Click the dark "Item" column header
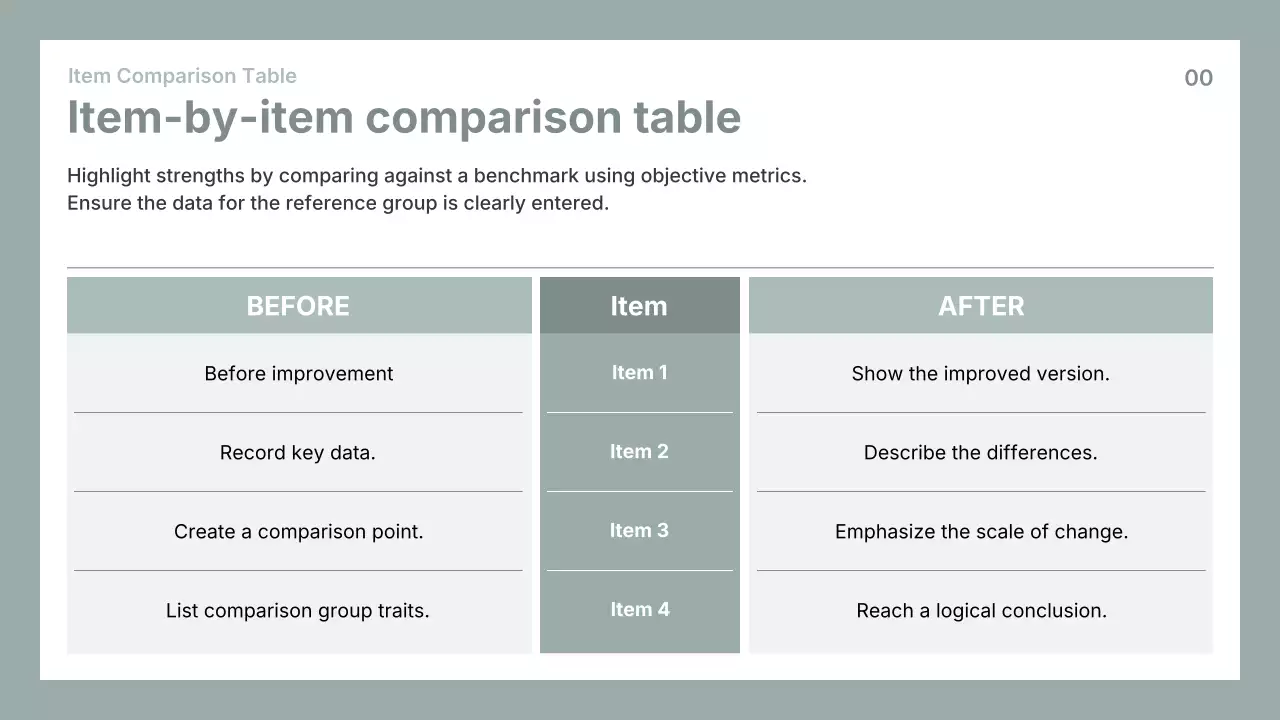Image resolution: width=1280 pixels, height=720 pixels. tap(639, 306)
